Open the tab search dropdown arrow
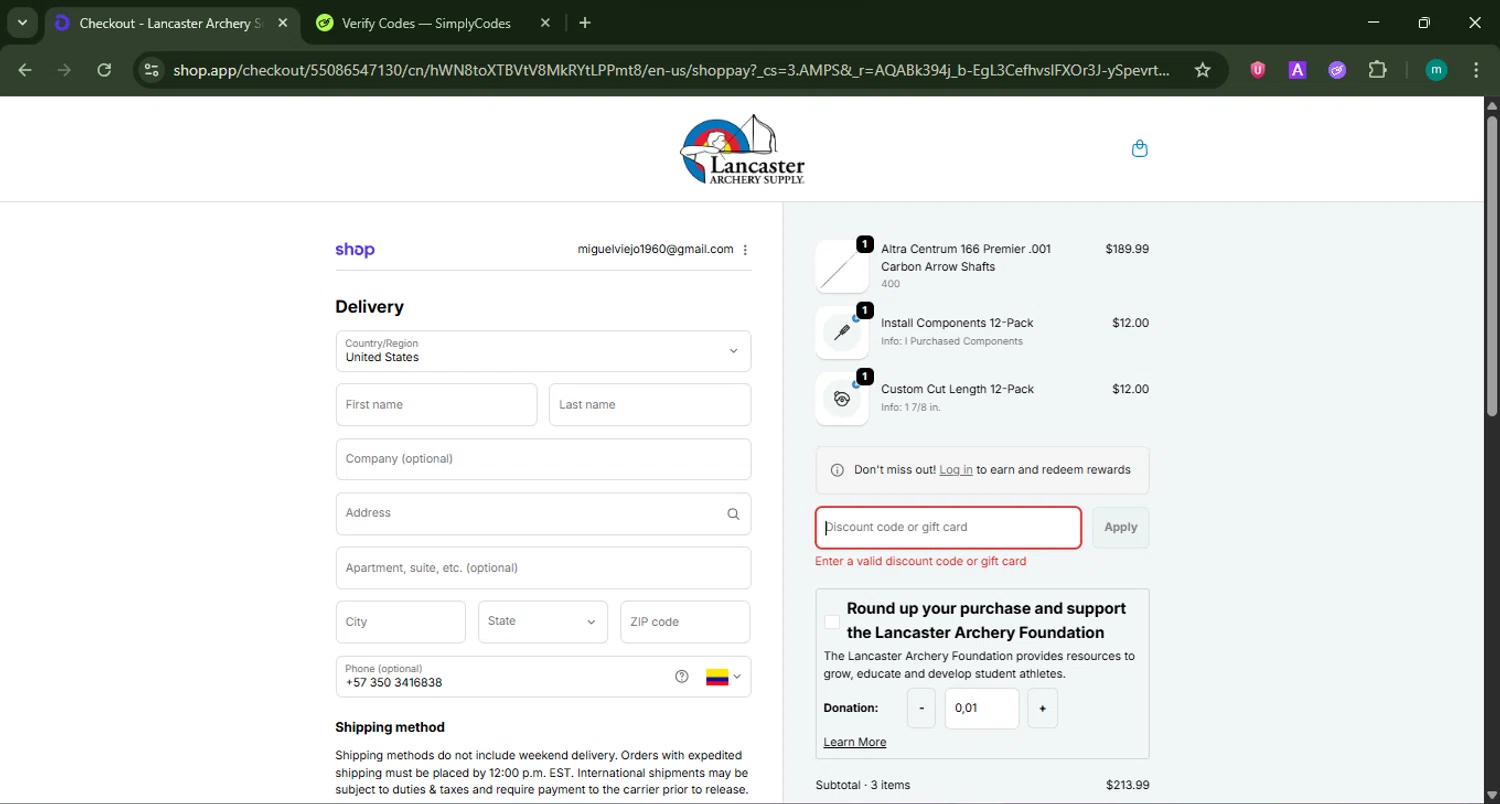1500x804 pixels. [x=22, y=23]
